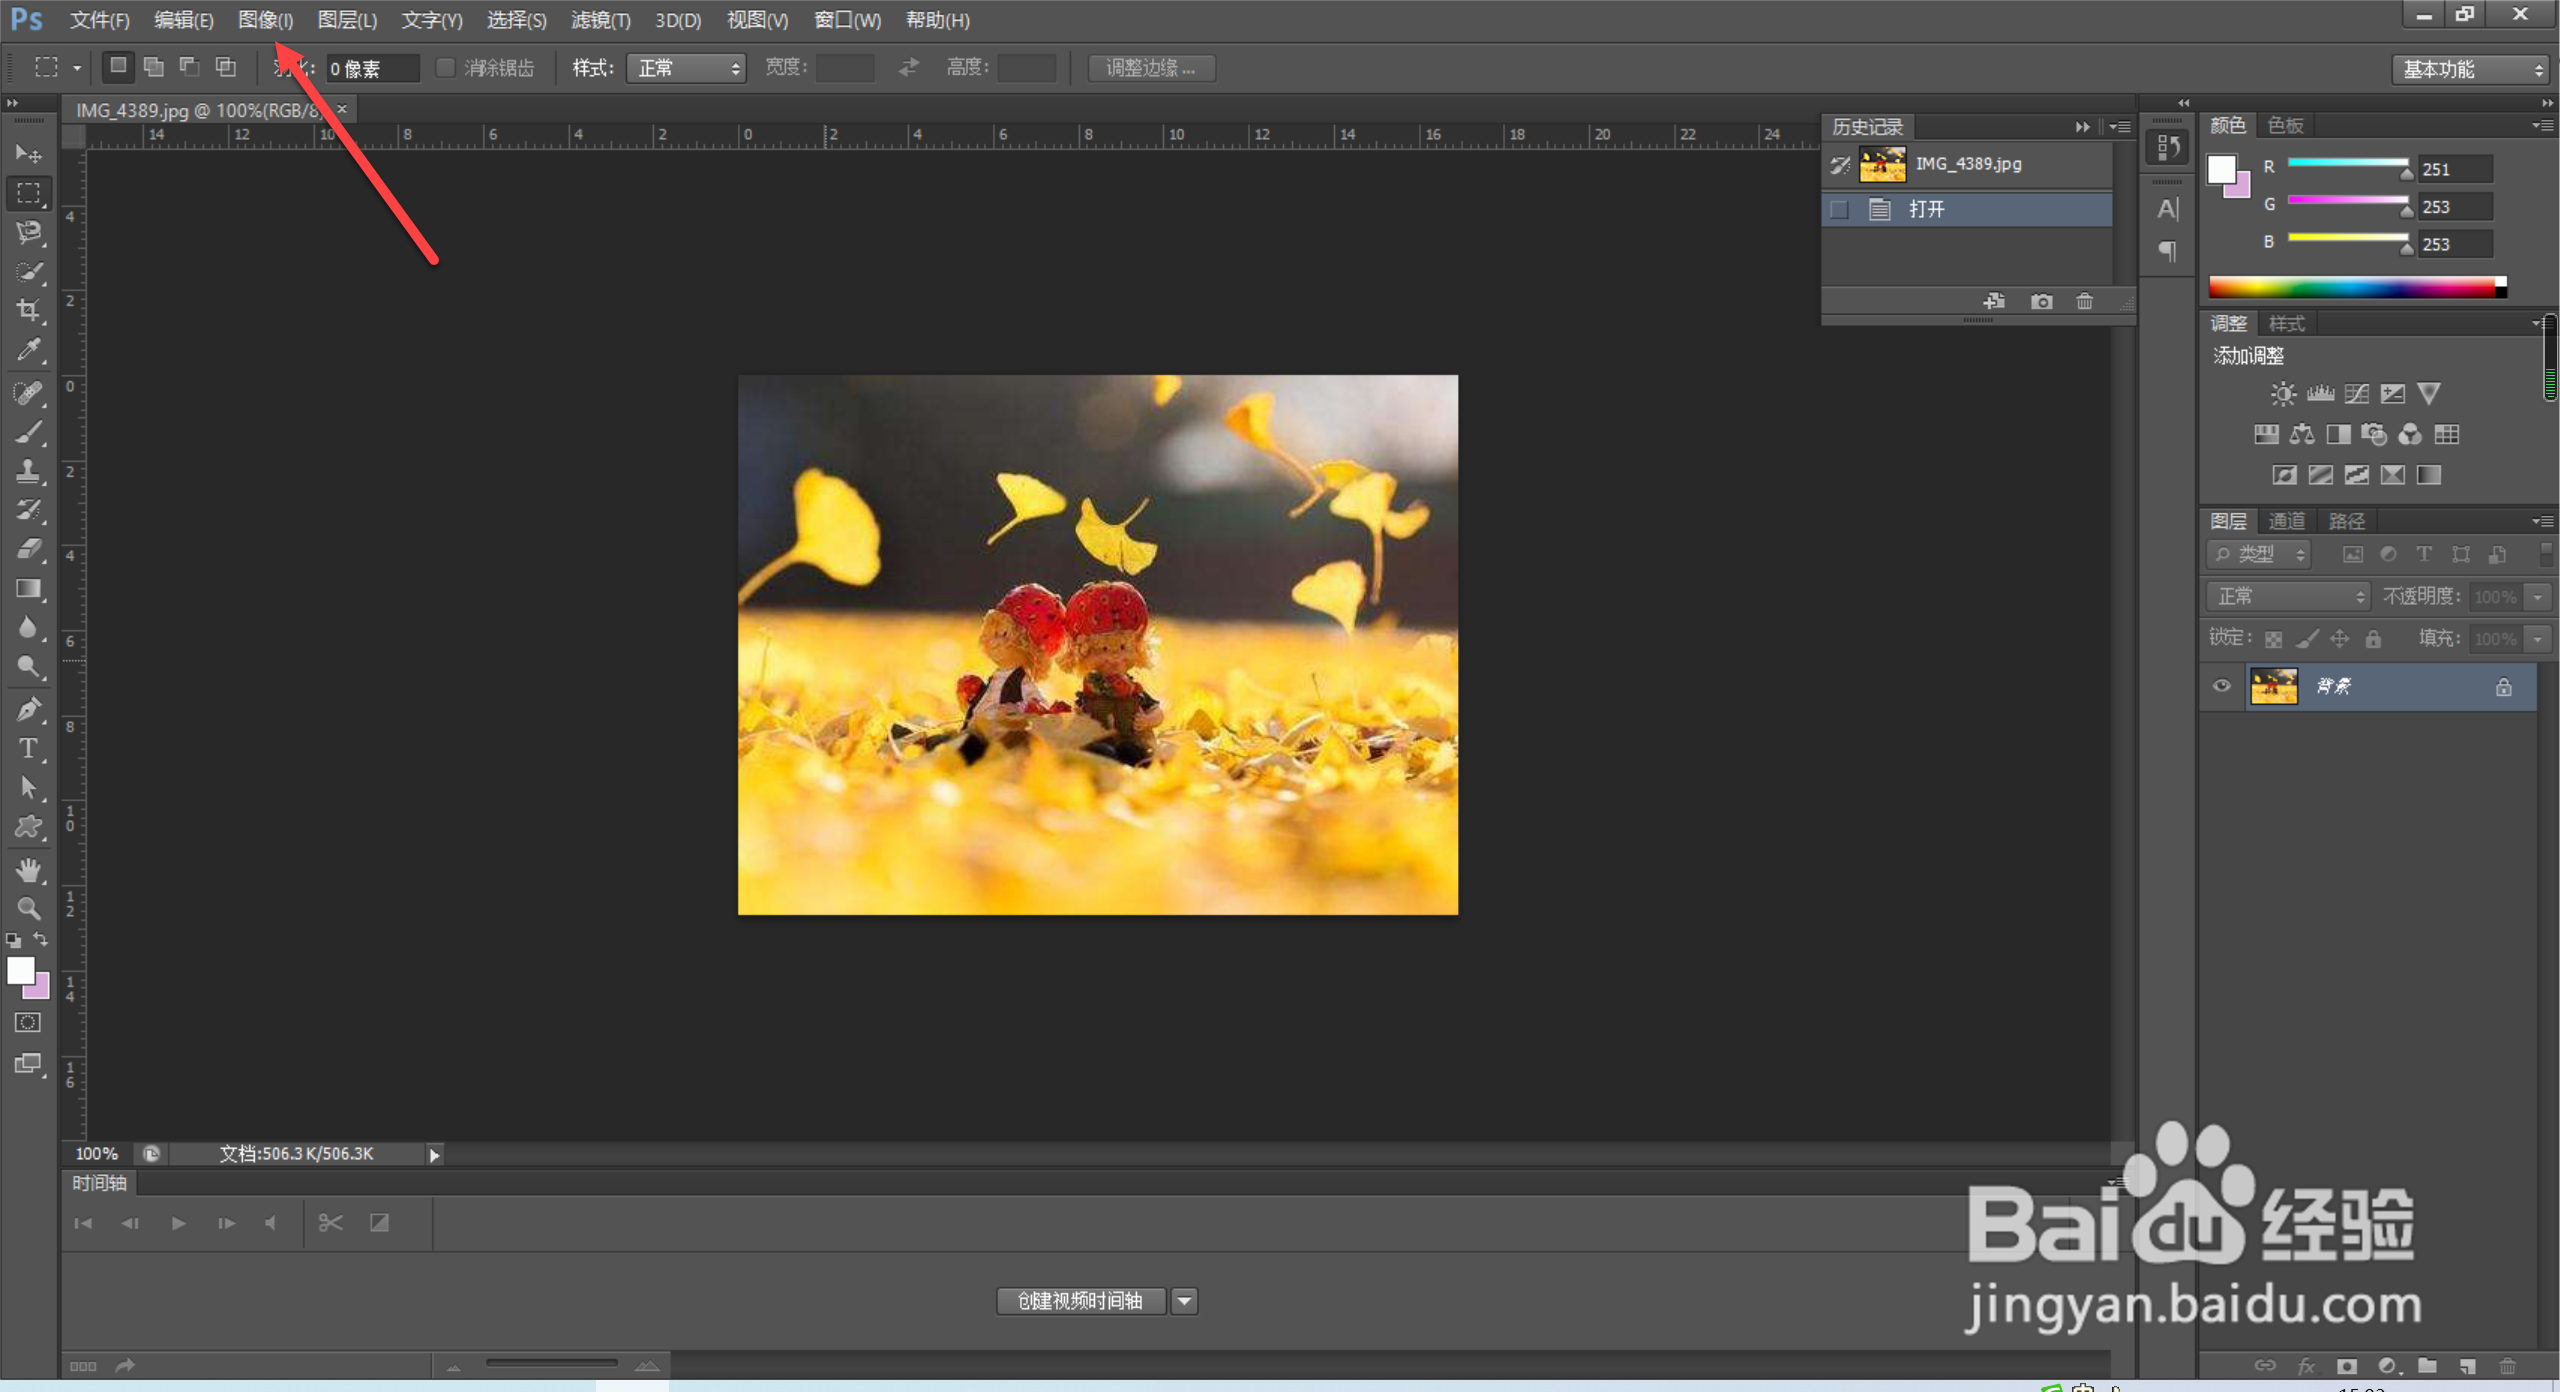Select the Hand tool
Viewport: 2560px width, 1392px height.
pyautogui.click(x=28, y=870)
